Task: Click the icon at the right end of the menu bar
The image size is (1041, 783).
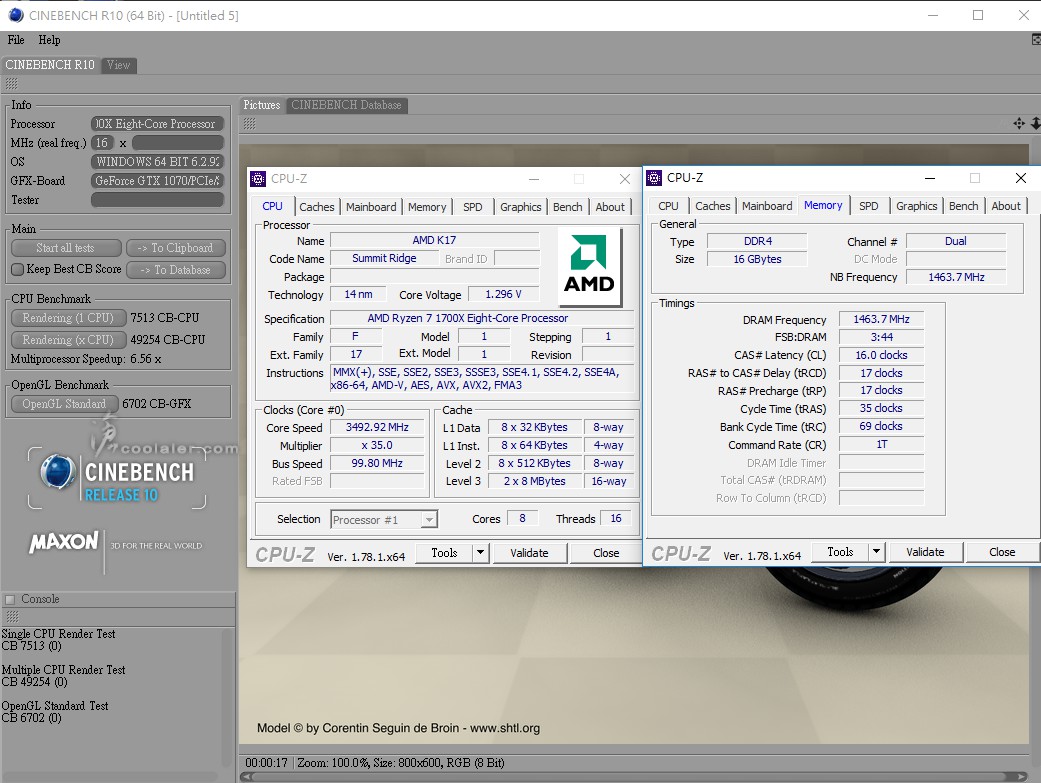Action: pos(1036,40)
